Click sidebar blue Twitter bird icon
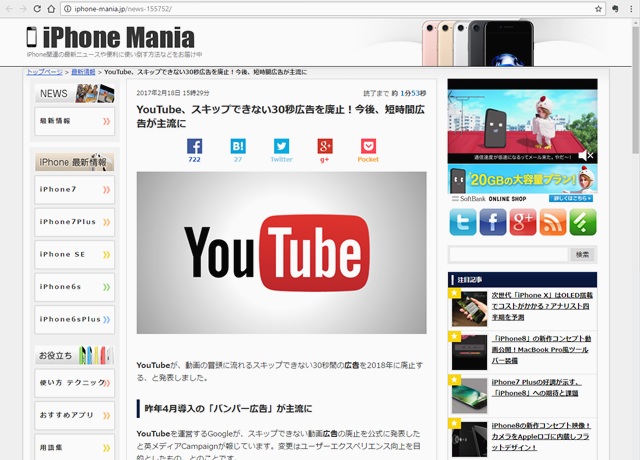Image resolution: width=640 pixels, height=460 pixels. click(463, 222)
